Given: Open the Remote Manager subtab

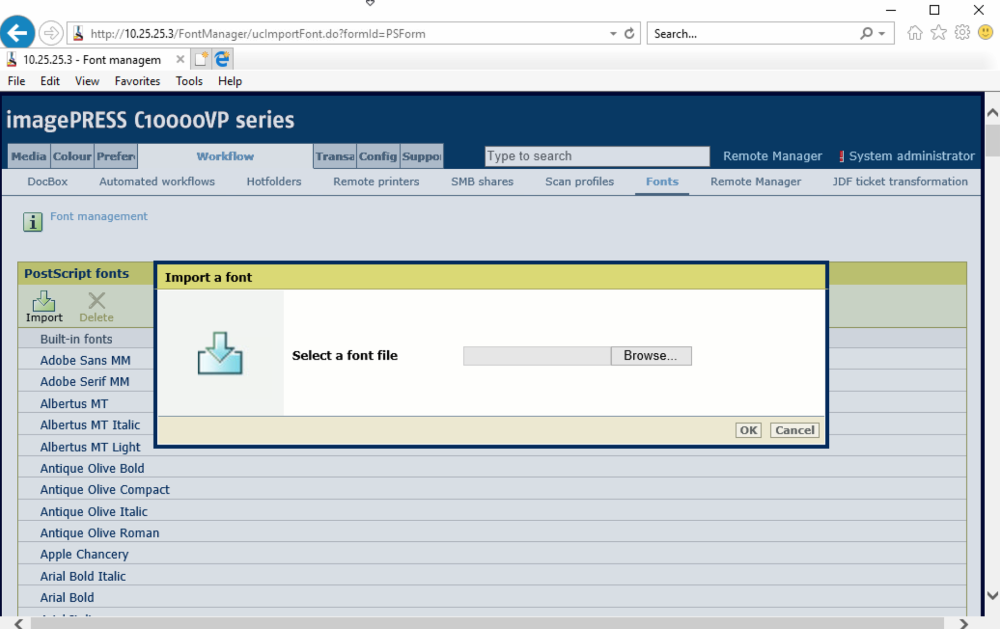Looking at the screenshot, I should tap(756, 182).
